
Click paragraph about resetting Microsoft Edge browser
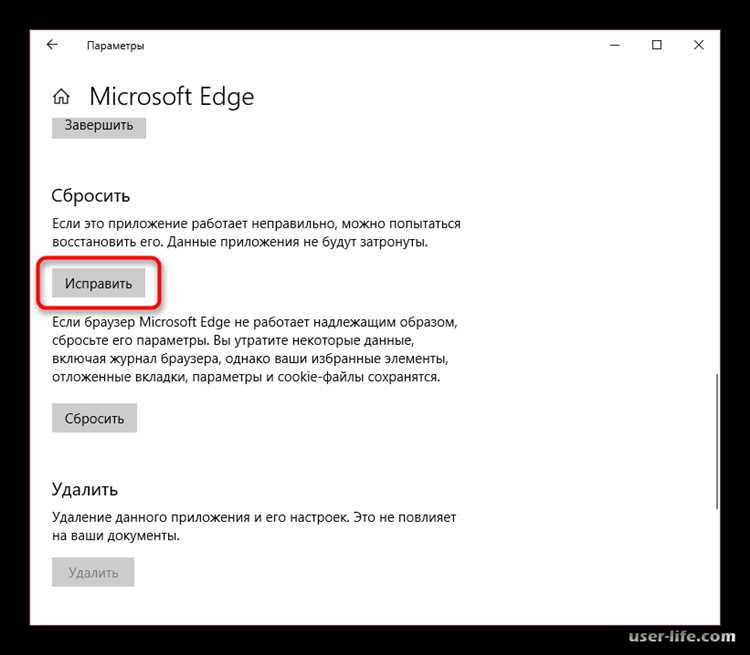tap(254, 349)
